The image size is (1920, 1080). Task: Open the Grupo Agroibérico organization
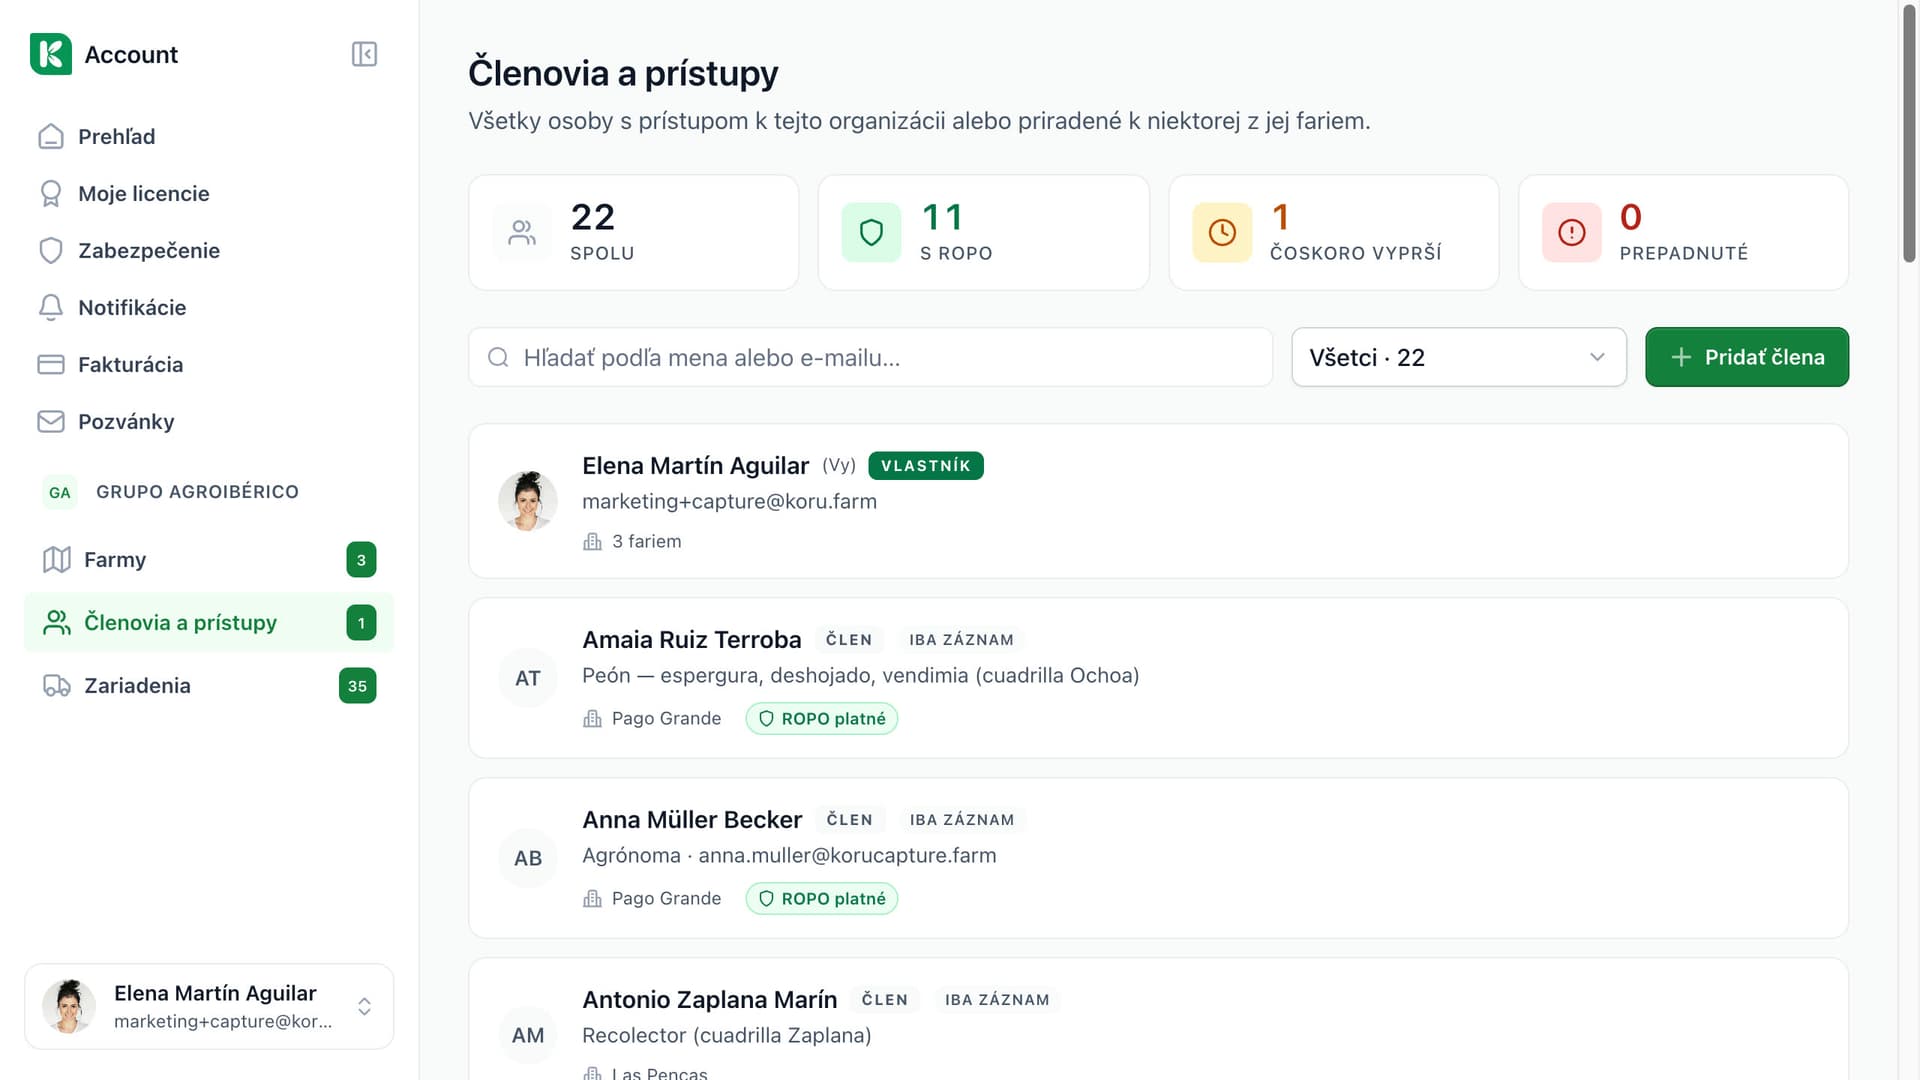[x=209, y=492]
